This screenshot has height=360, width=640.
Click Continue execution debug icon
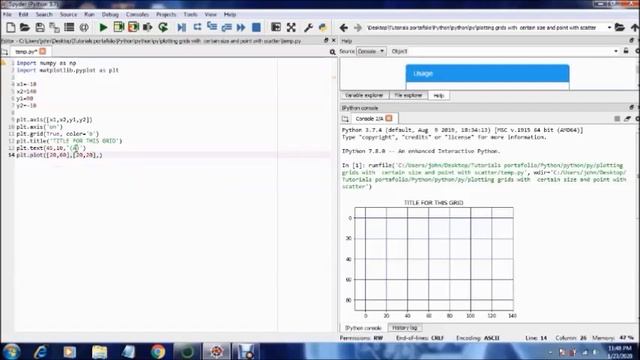point(241,27)
